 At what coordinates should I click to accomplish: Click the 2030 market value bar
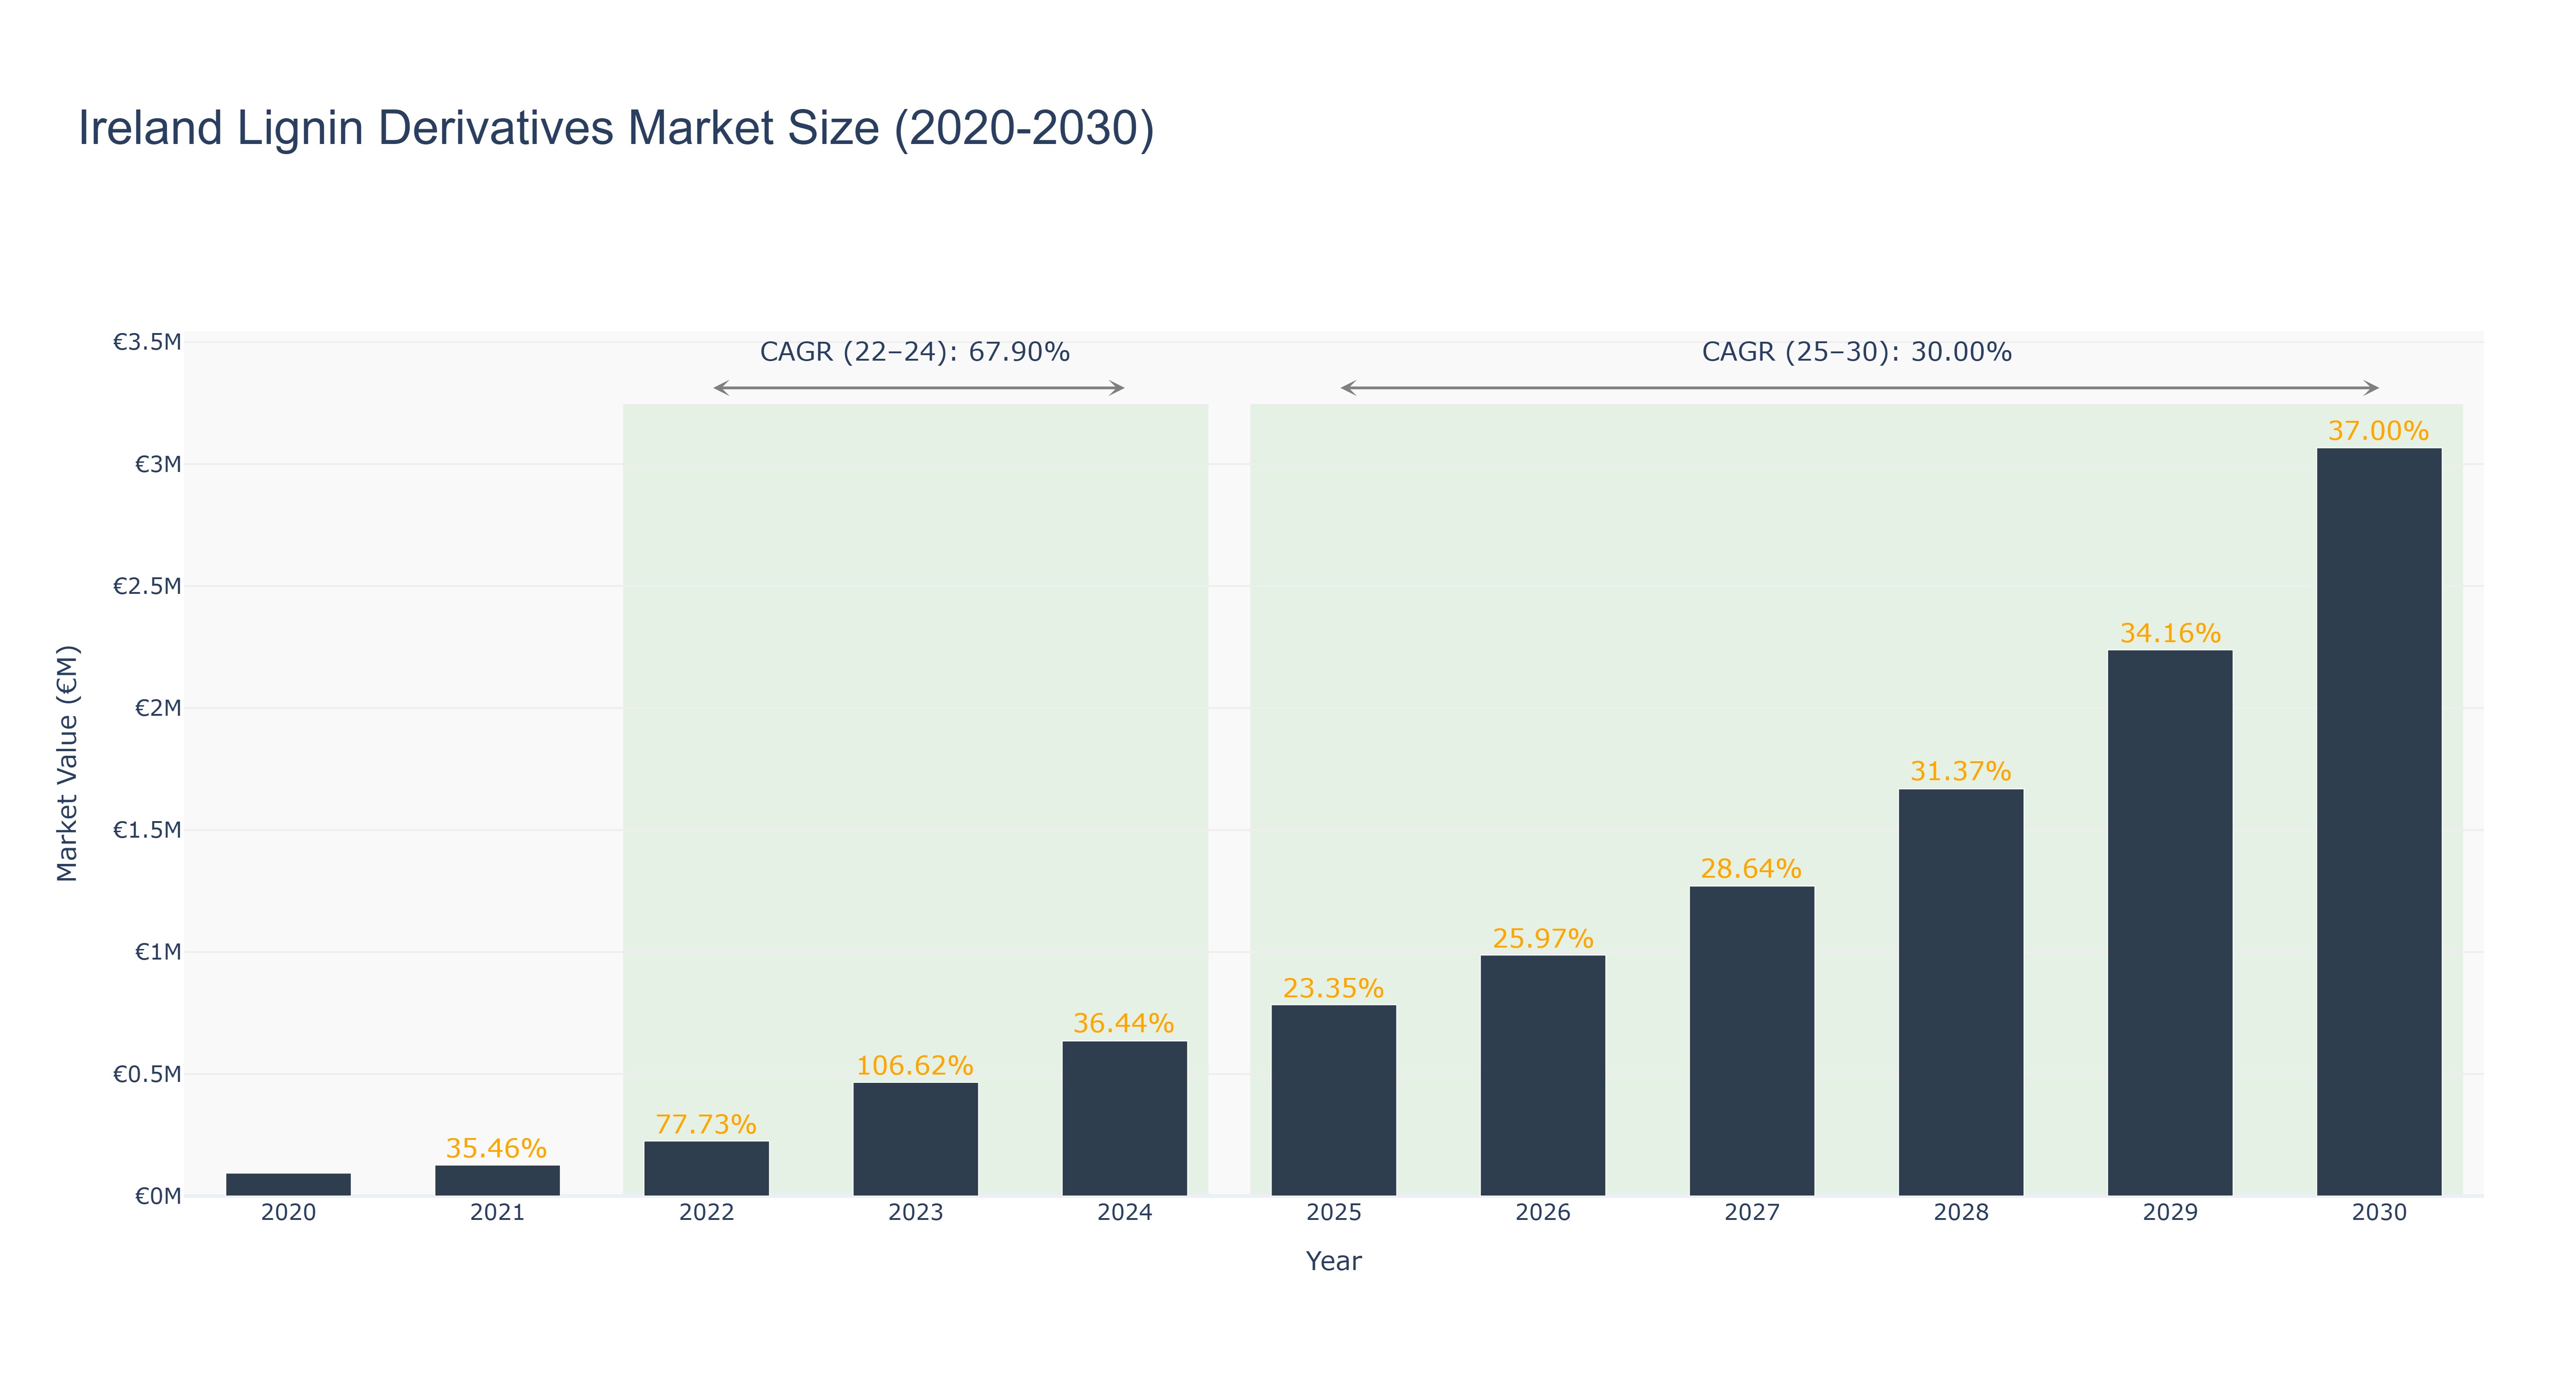tap(2379, 822)
